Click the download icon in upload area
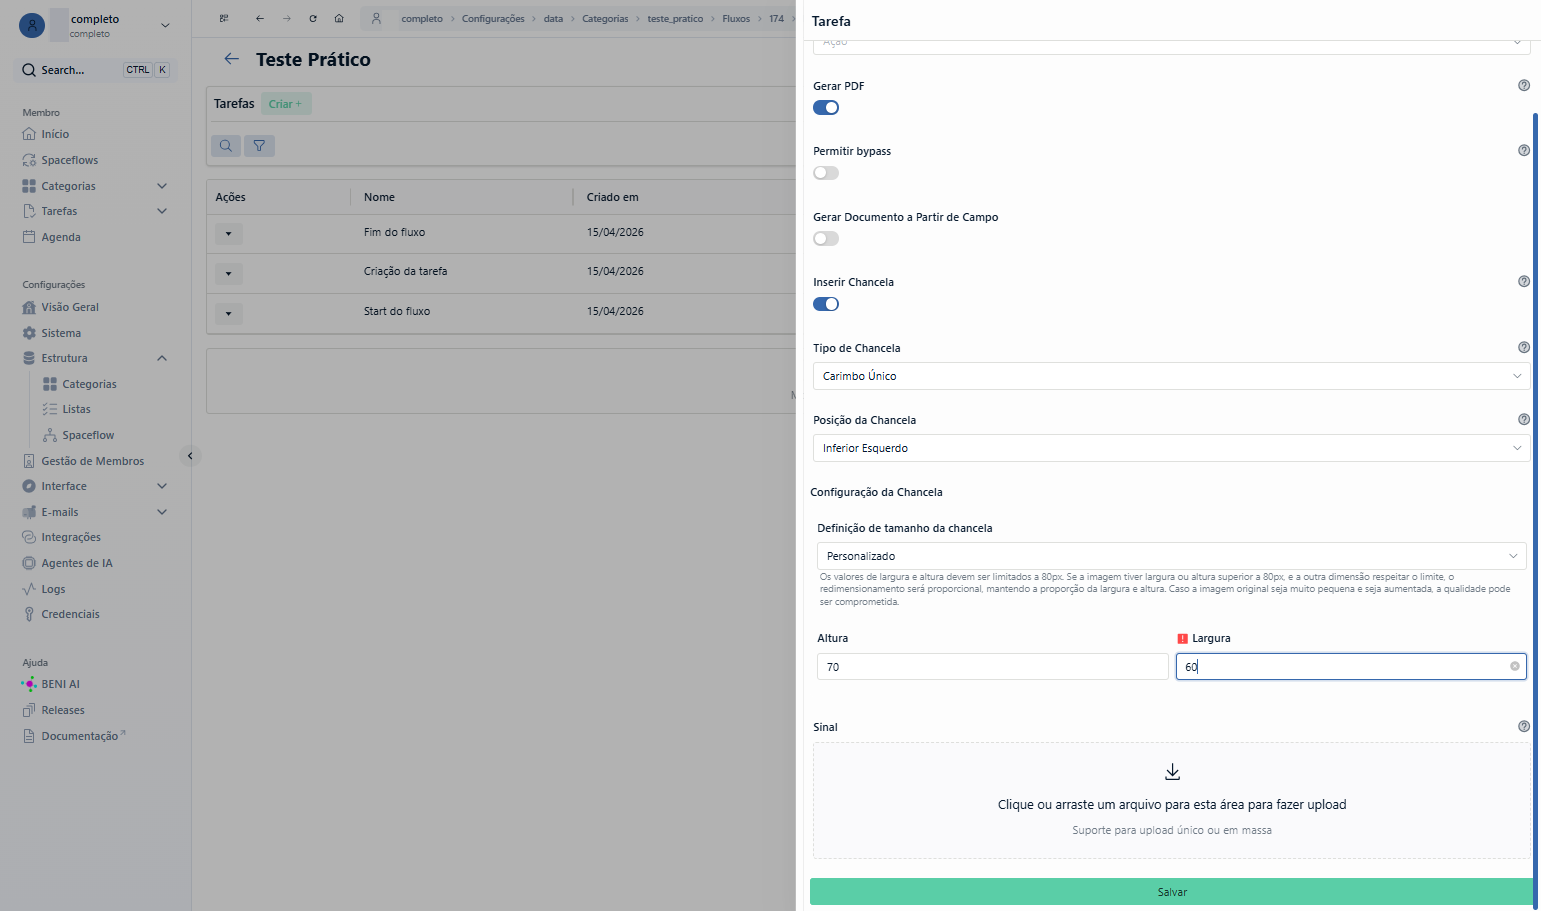 1172,772
